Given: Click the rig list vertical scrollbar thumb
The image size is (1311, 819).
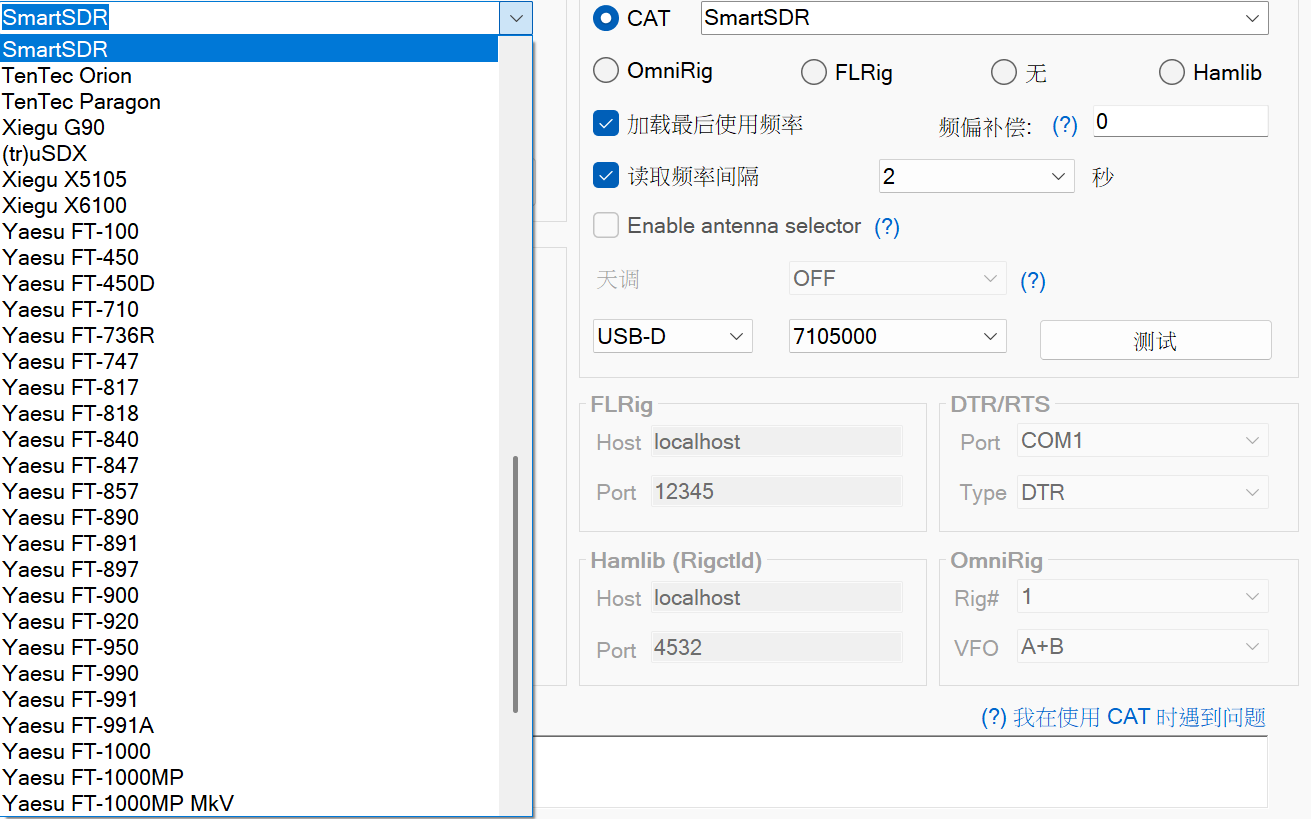Looking at the screenshot, I should pos(516,585).
